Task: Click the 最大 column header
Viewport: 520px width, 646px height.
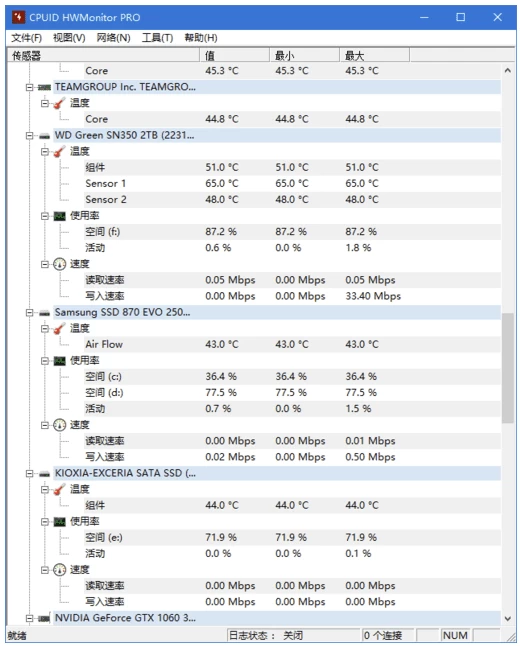Action: coord(375,55)
